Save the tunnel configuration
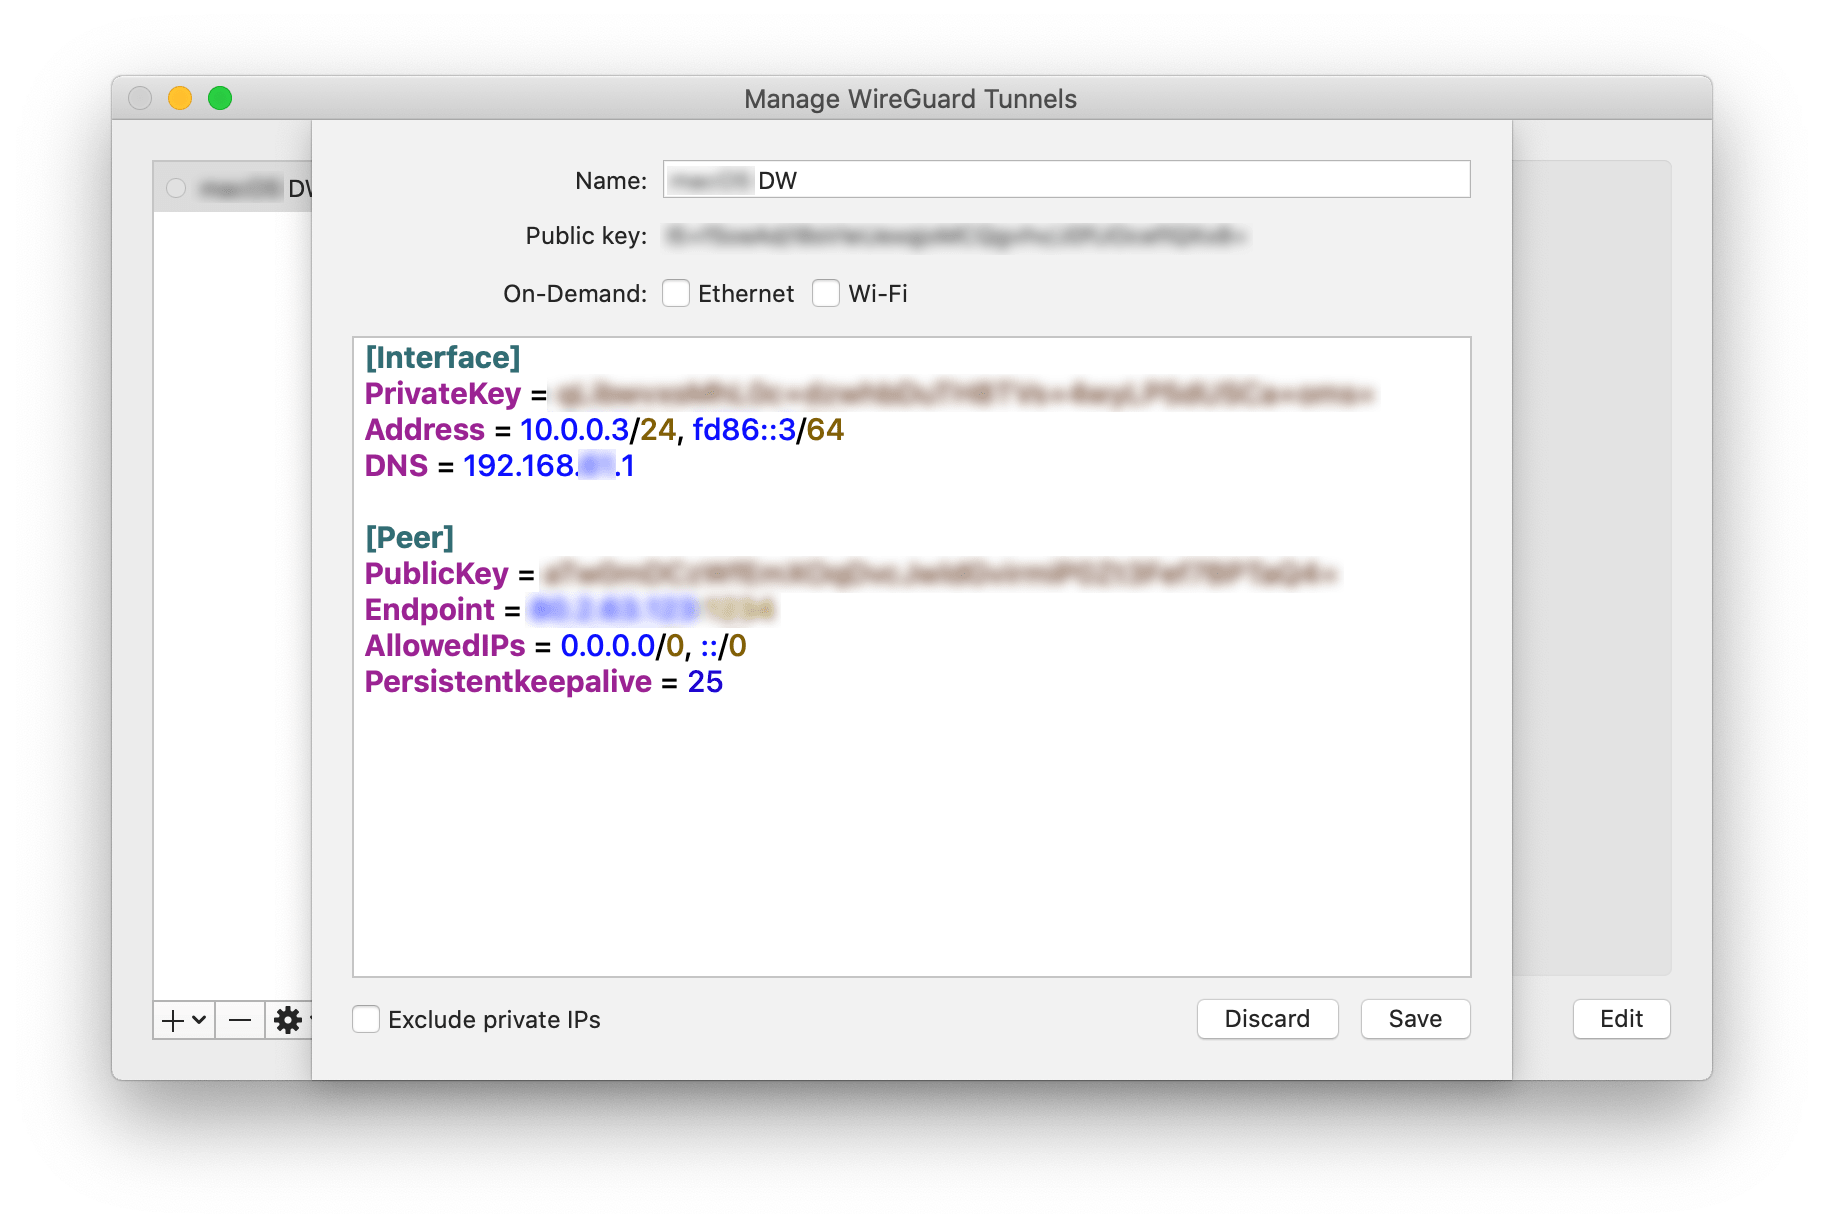This screenshot has width=1824, height=1228. coord(1415,1018)
